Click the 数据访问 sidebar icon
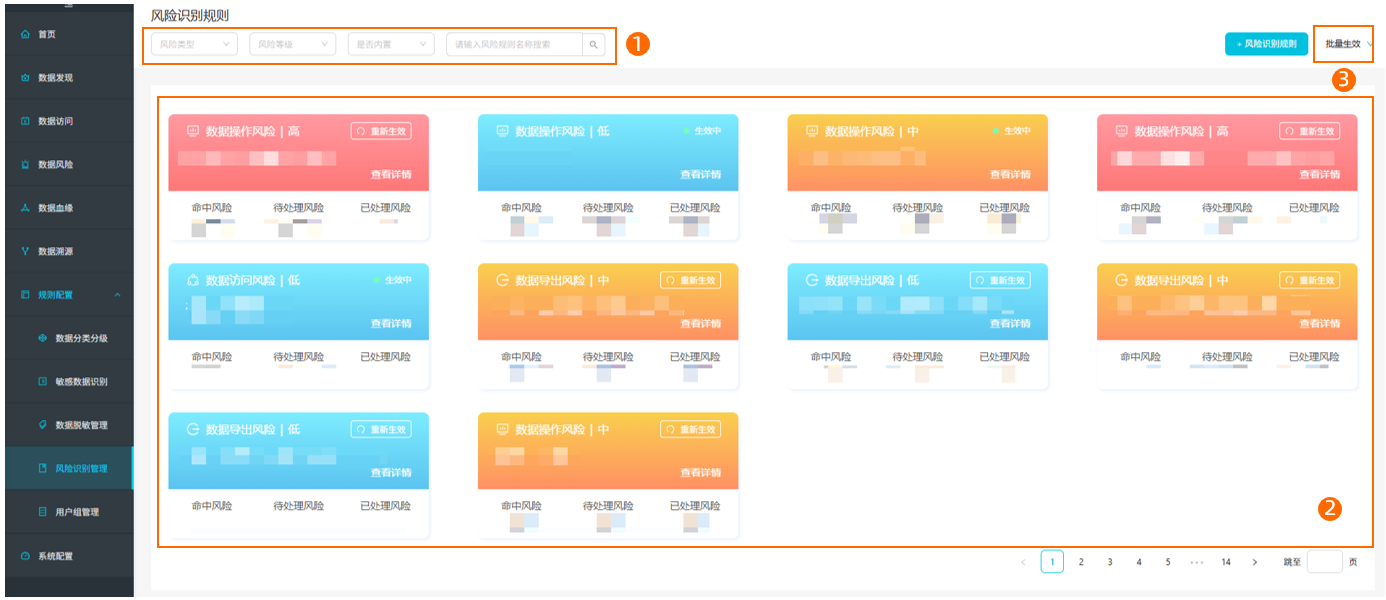The image size is (1386, 600). pyautogui.click(x=25, y=121)
